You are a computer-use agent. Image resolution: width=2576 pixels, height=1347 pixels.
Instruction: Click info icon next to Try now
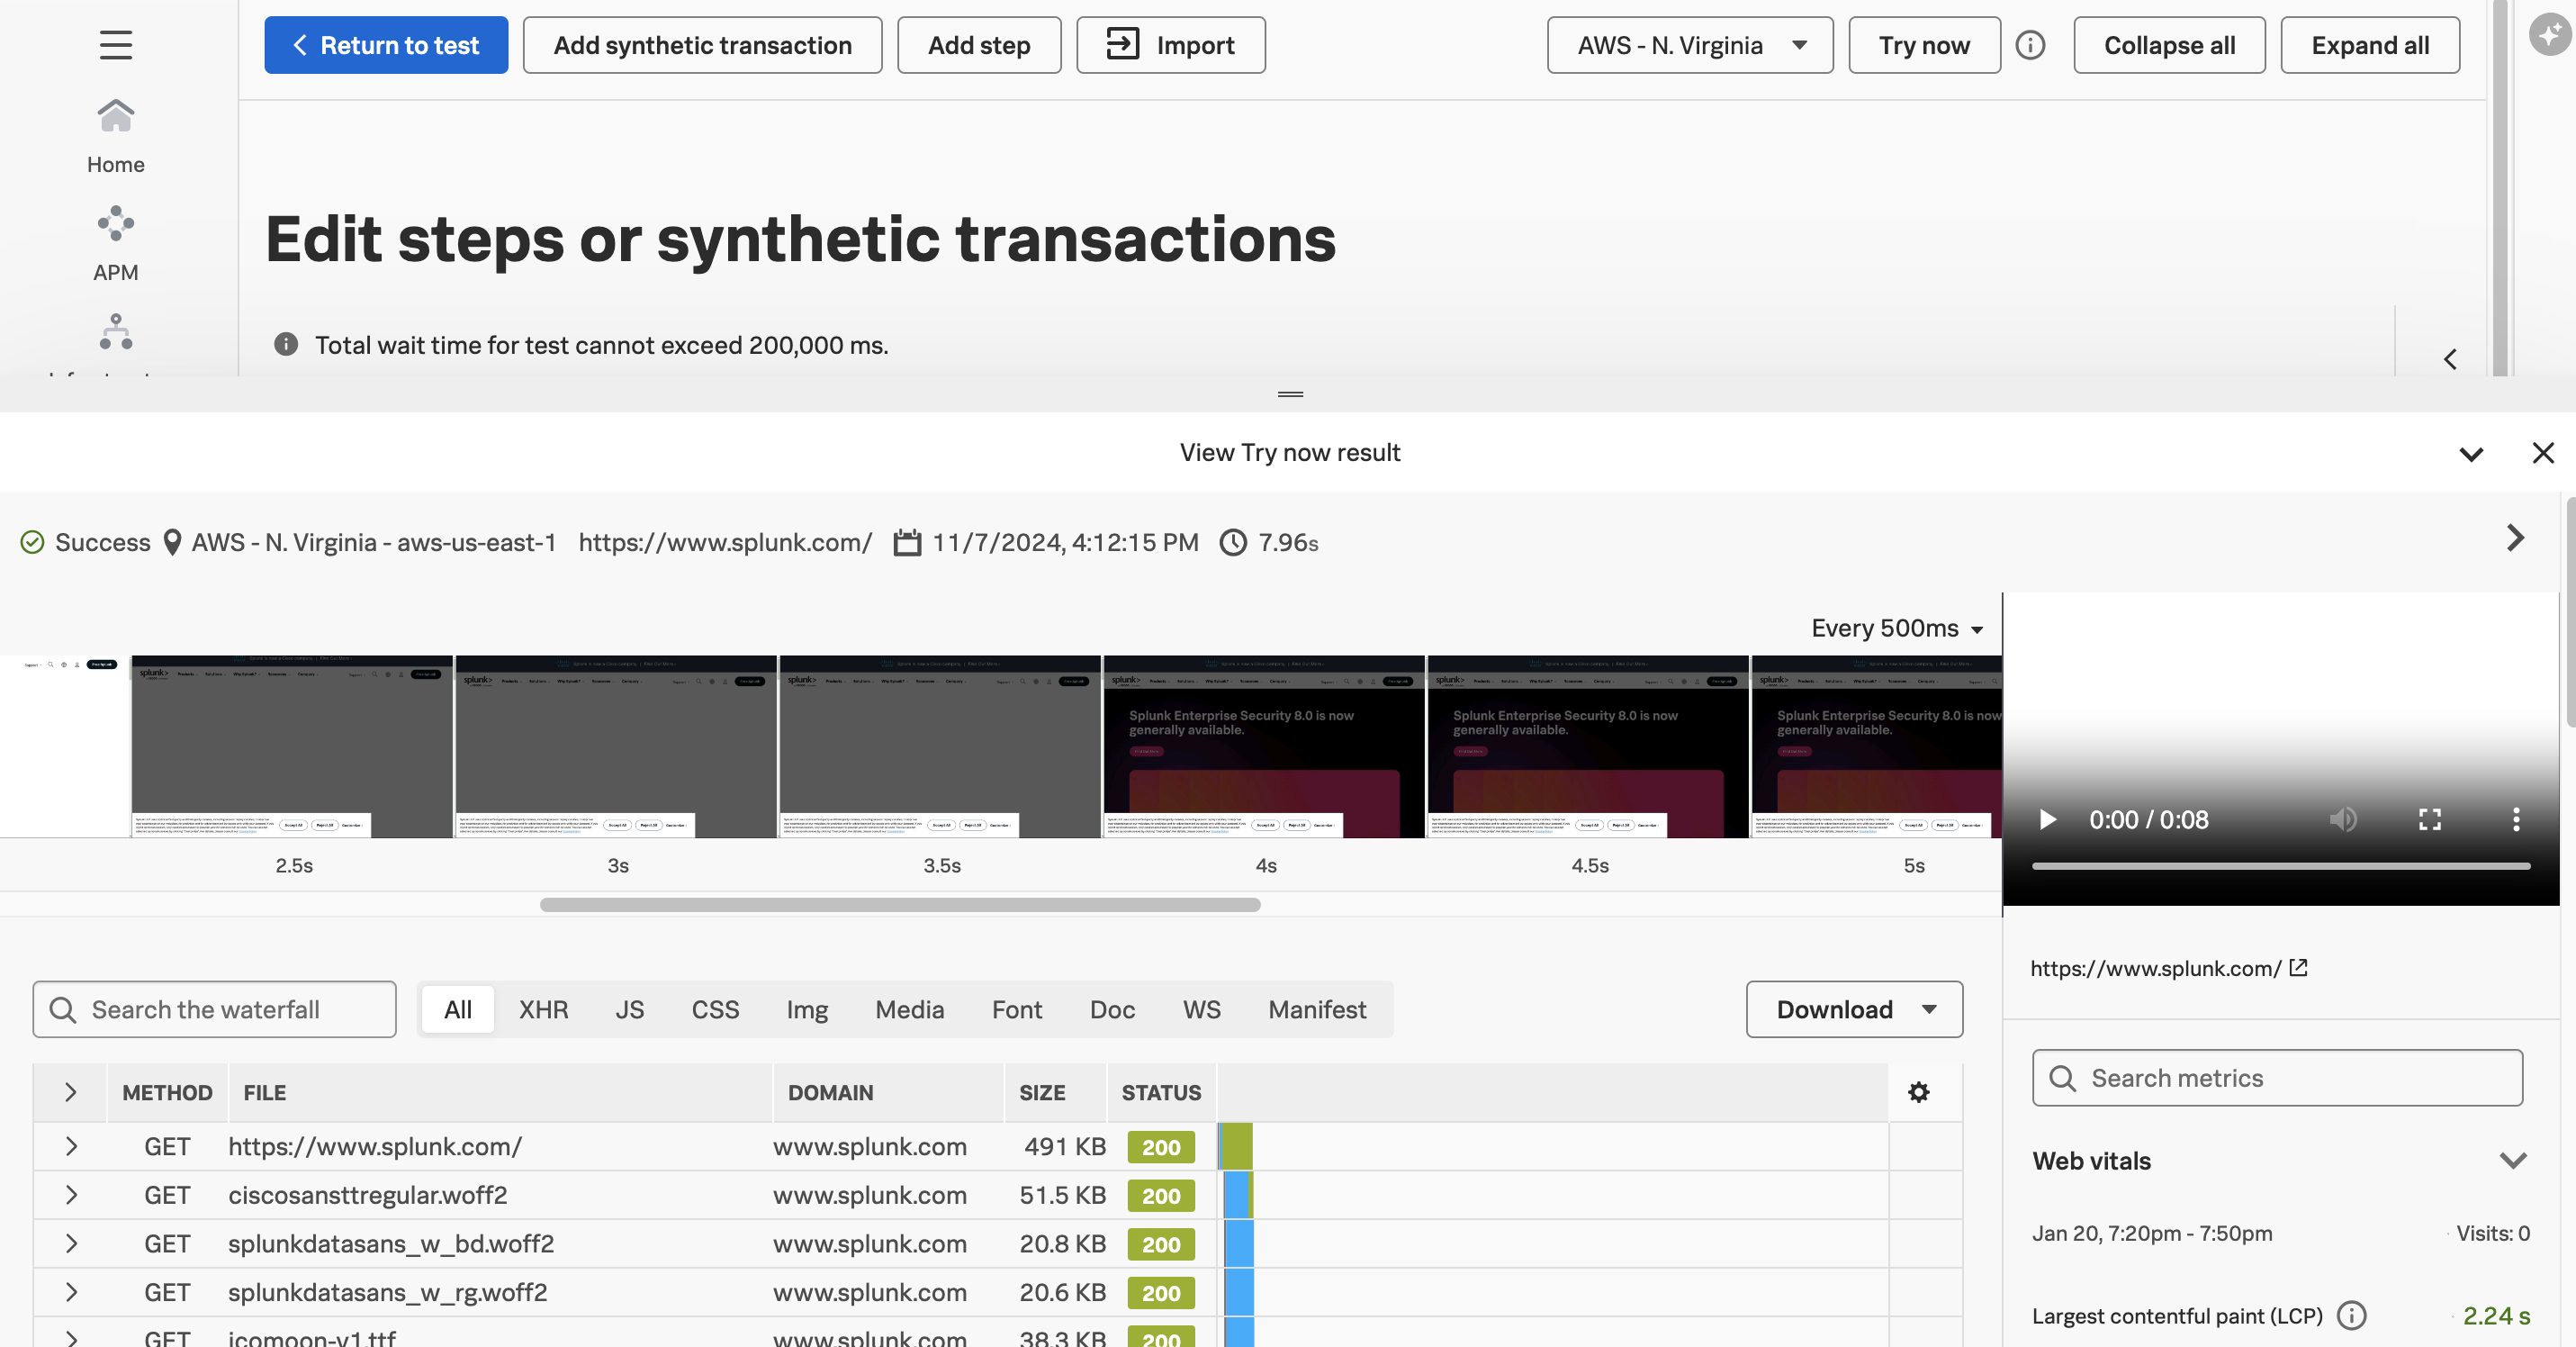(x=2029, y=45)
